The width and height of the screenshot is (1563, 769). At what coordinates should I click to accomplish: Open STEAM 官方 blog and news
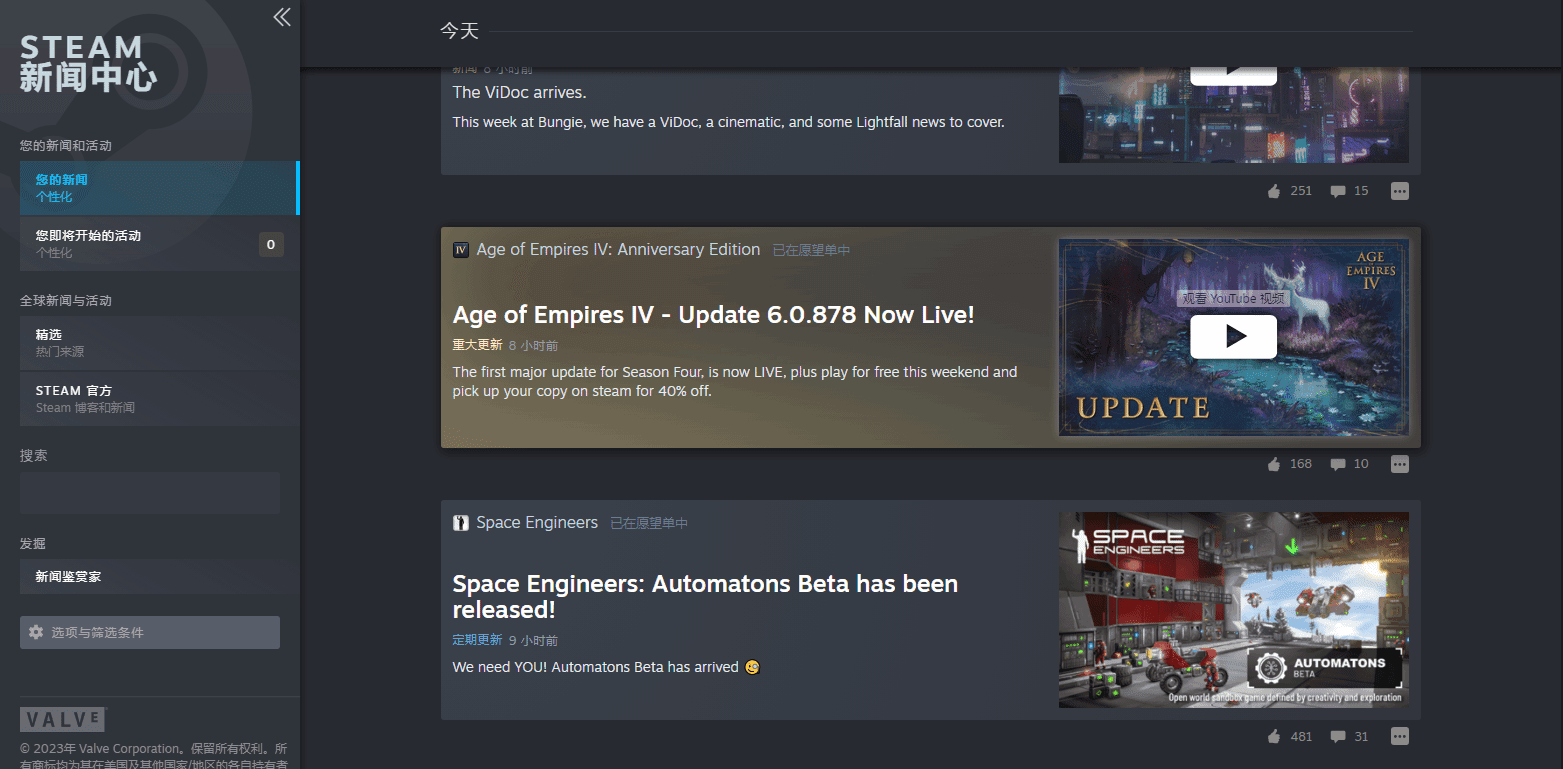click(159, 399)
